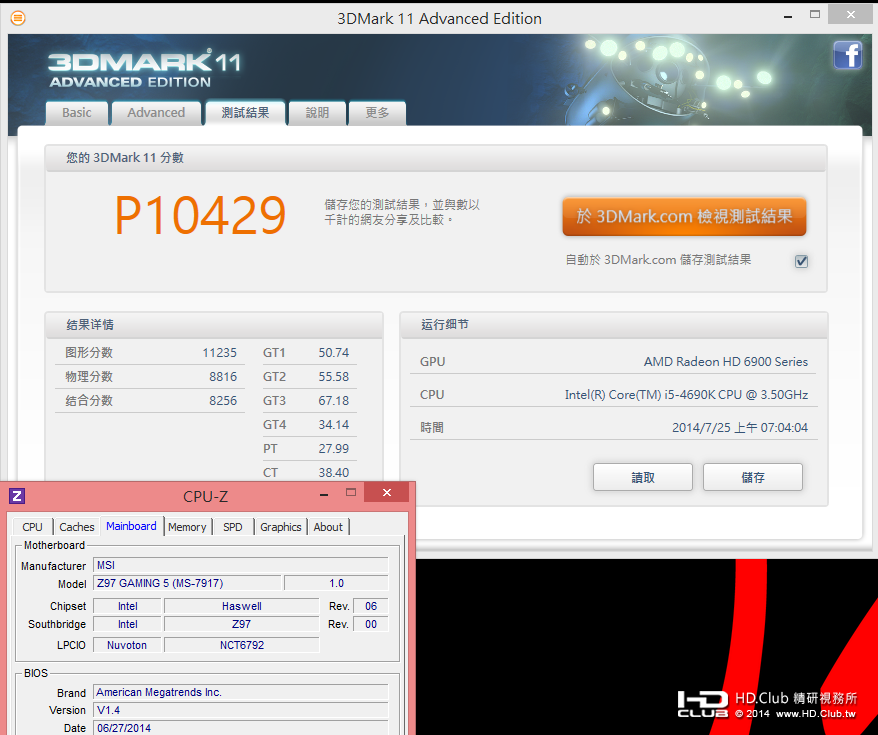This screenshot has height=735, width=878.
Task: Click Manufacturer field MSI in CPU-Z
Action: pos(241,565)
